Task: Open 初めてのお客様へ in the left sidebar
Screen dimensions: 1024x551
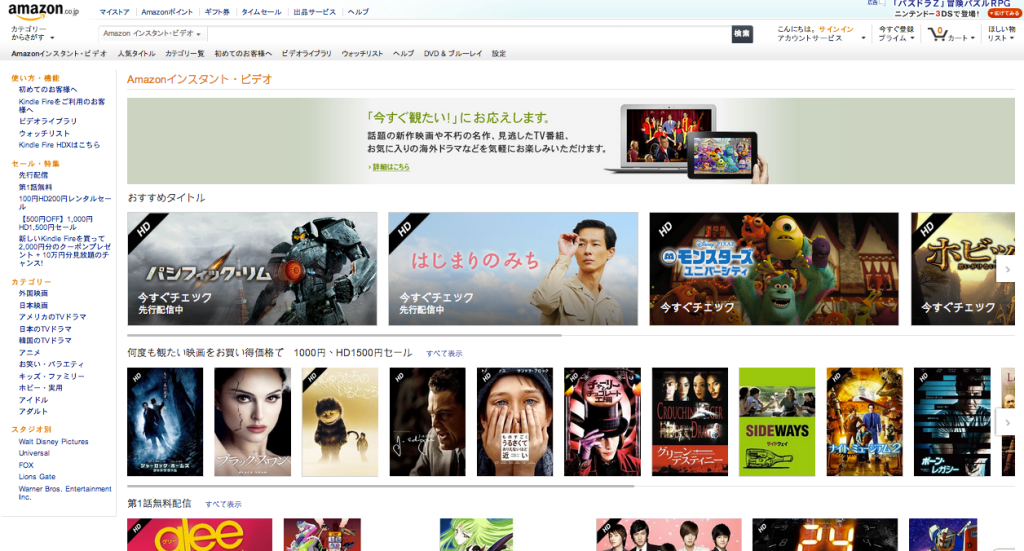Action: click(x=48, y=89)
